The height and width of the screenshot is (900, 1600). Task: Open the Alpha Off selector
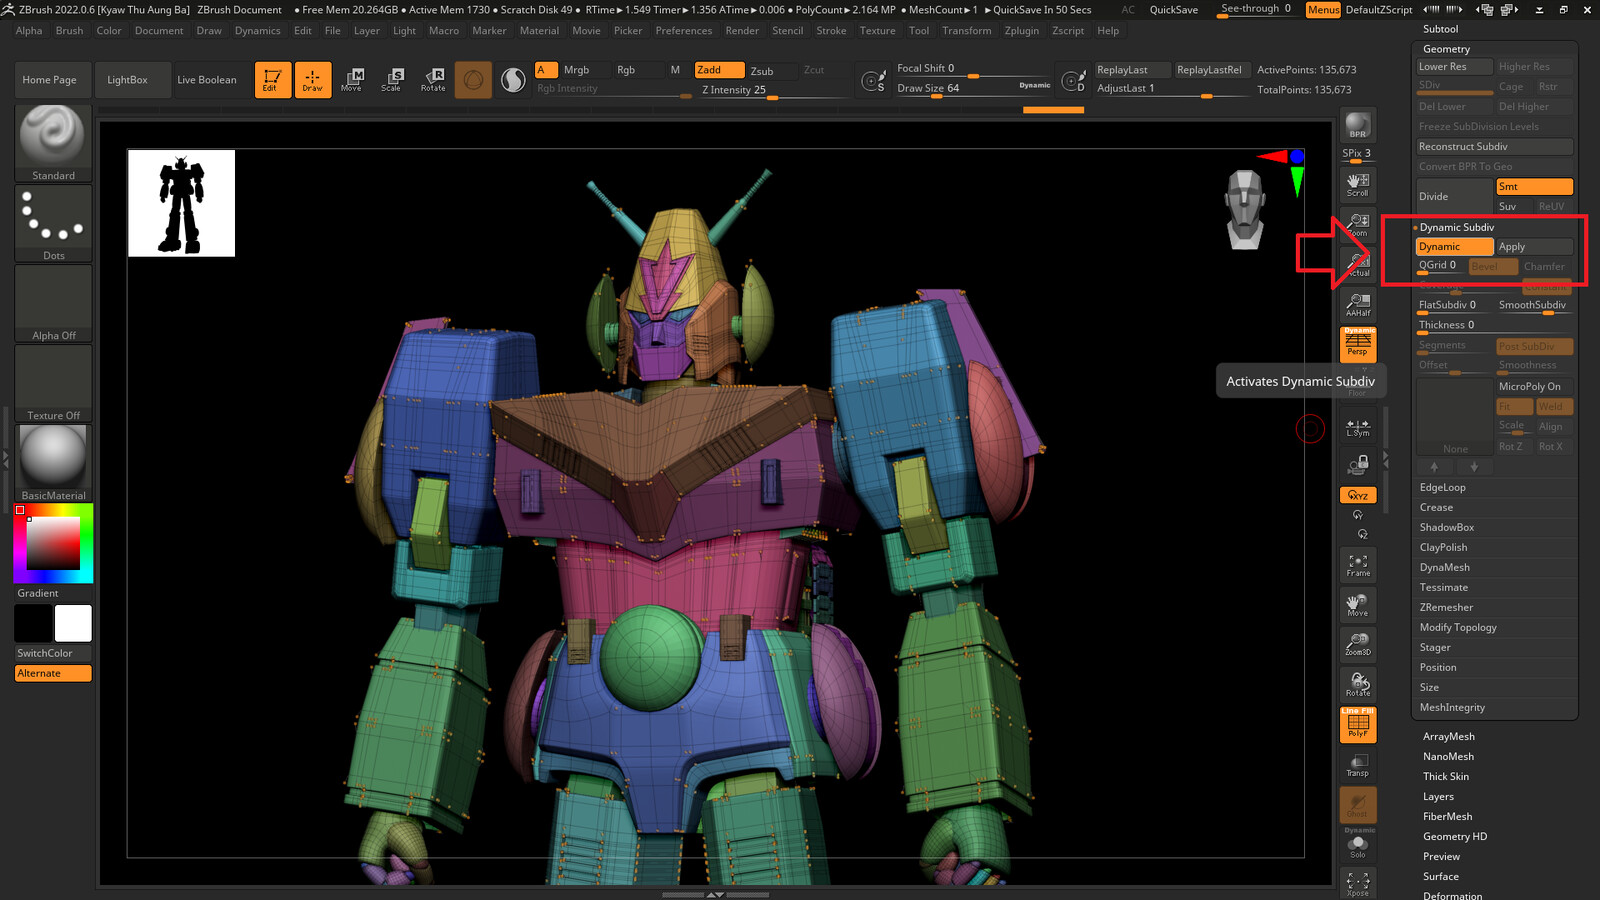pos(53,303)
